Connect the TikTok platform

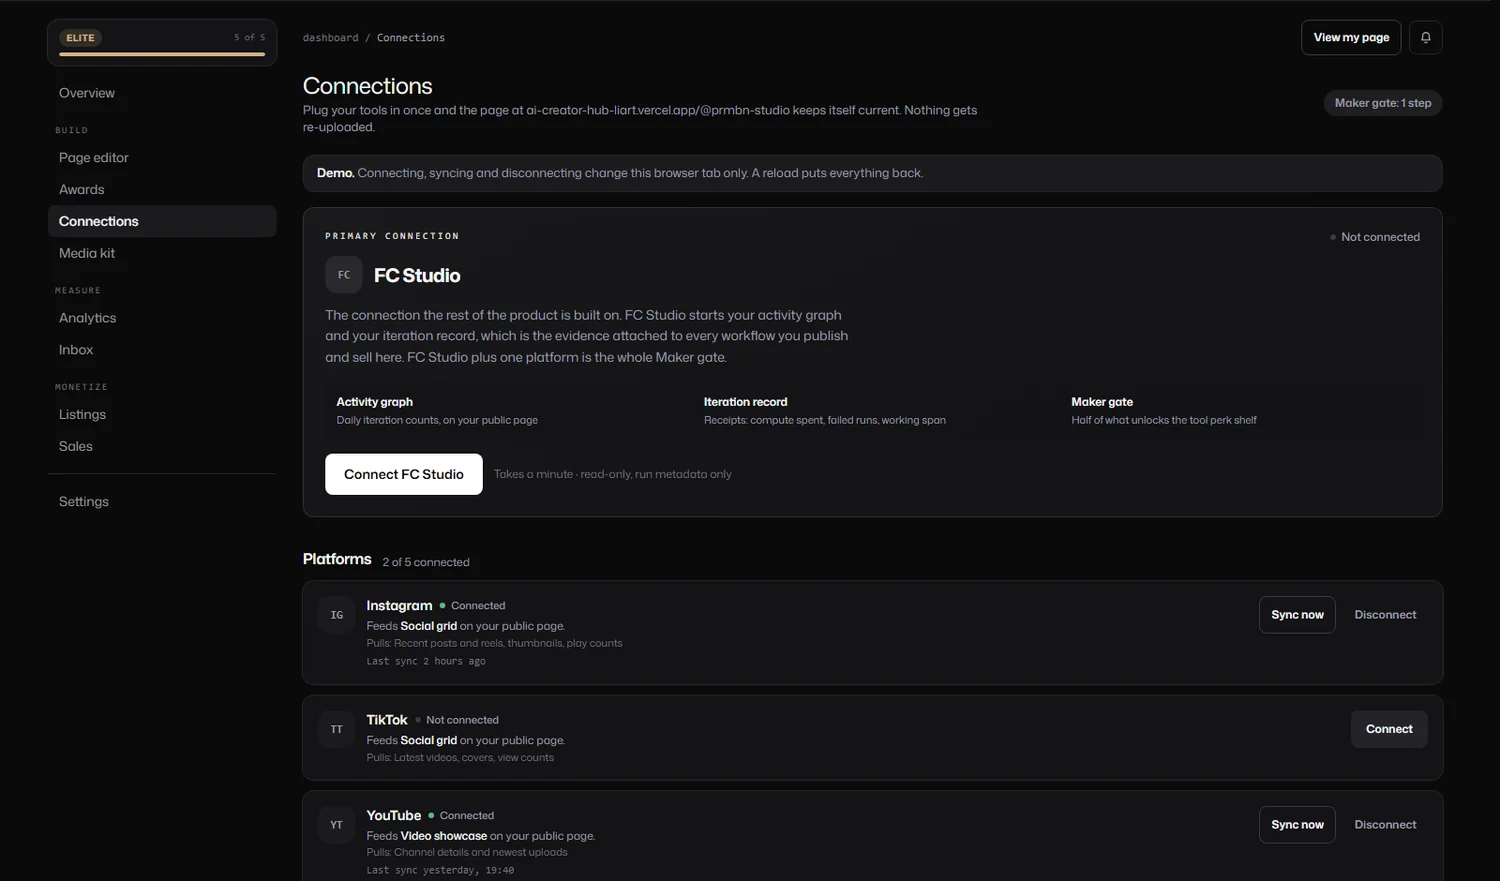pyautogui.click(x=1389, y=729)
